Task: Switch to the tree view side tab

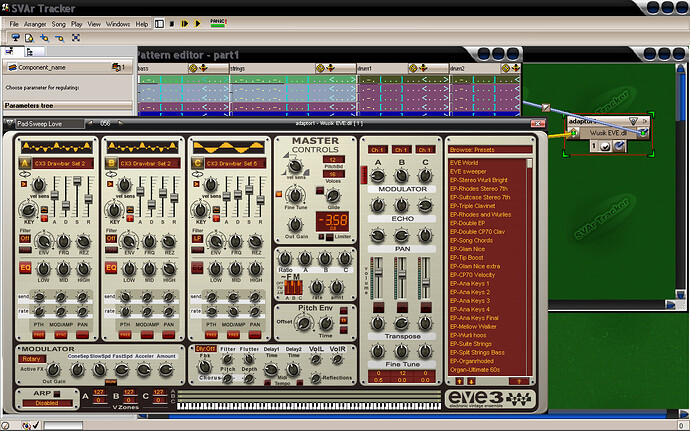Action: tap(30, 52)
